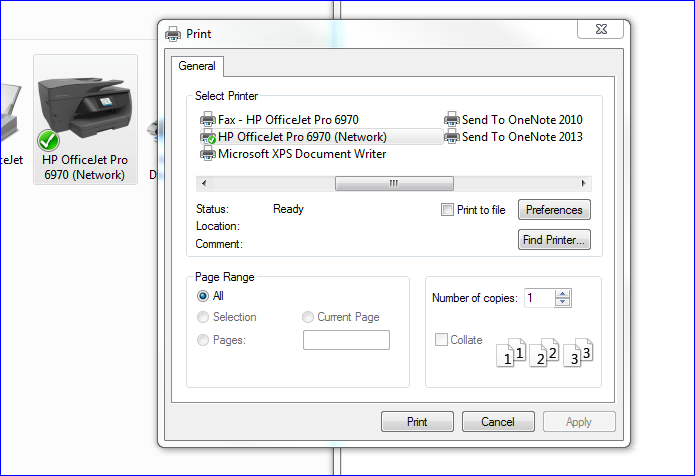
Task: Toggle the Collate checkbox
Action: coord(441,339)
